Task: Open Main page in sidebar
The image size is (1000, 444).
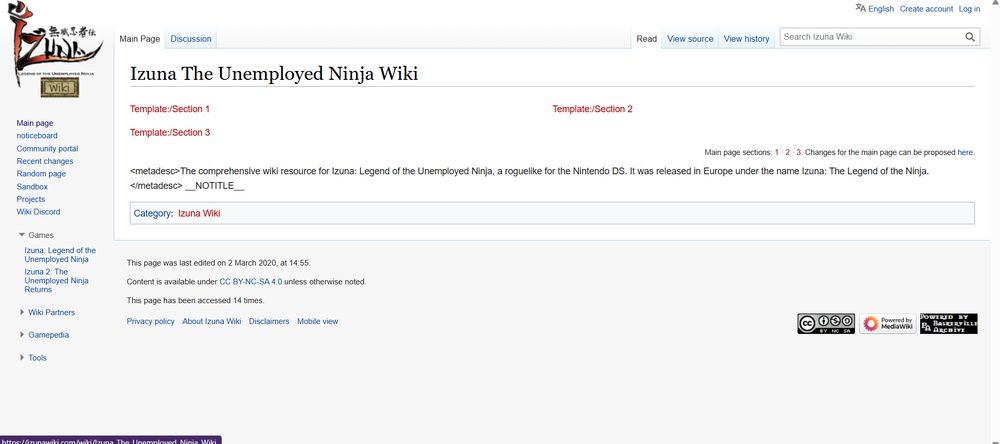Action: [35, 123]
